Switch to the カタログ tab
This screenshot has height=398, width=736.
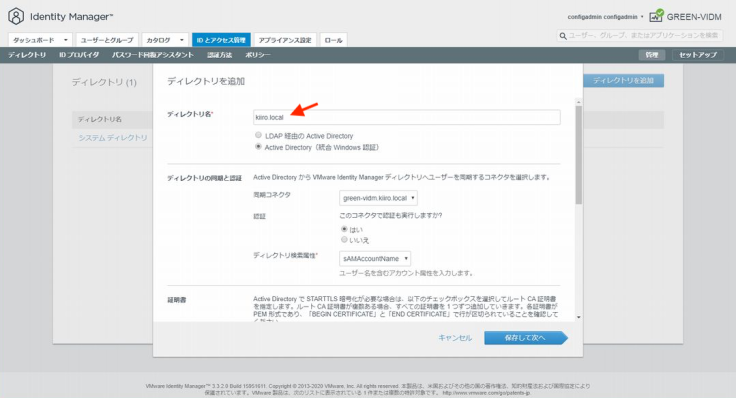tap(159, 40)
